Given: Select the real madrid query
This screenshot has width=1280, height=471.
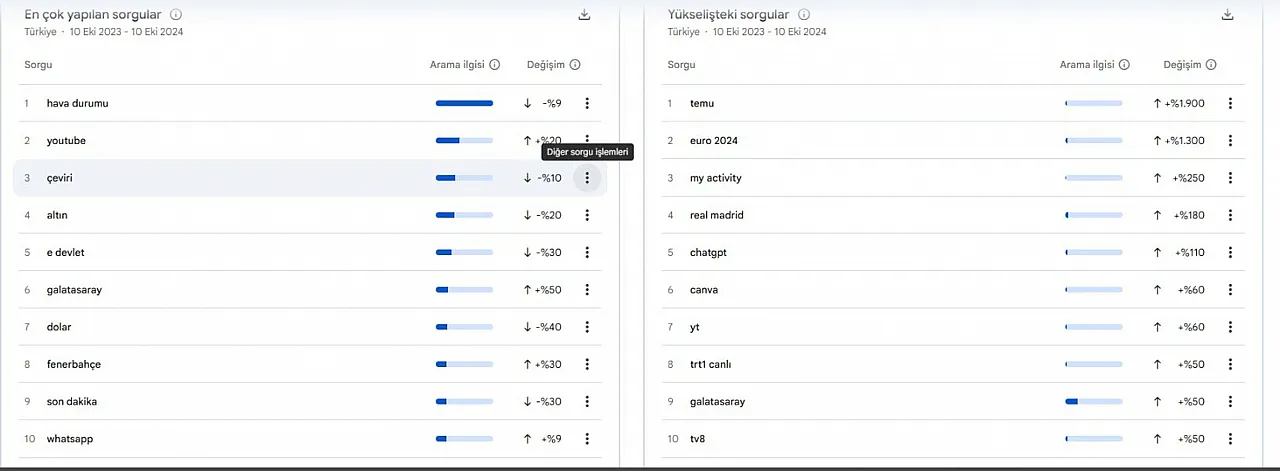Looking at the screenshot, I should click(x=717, y=215).
